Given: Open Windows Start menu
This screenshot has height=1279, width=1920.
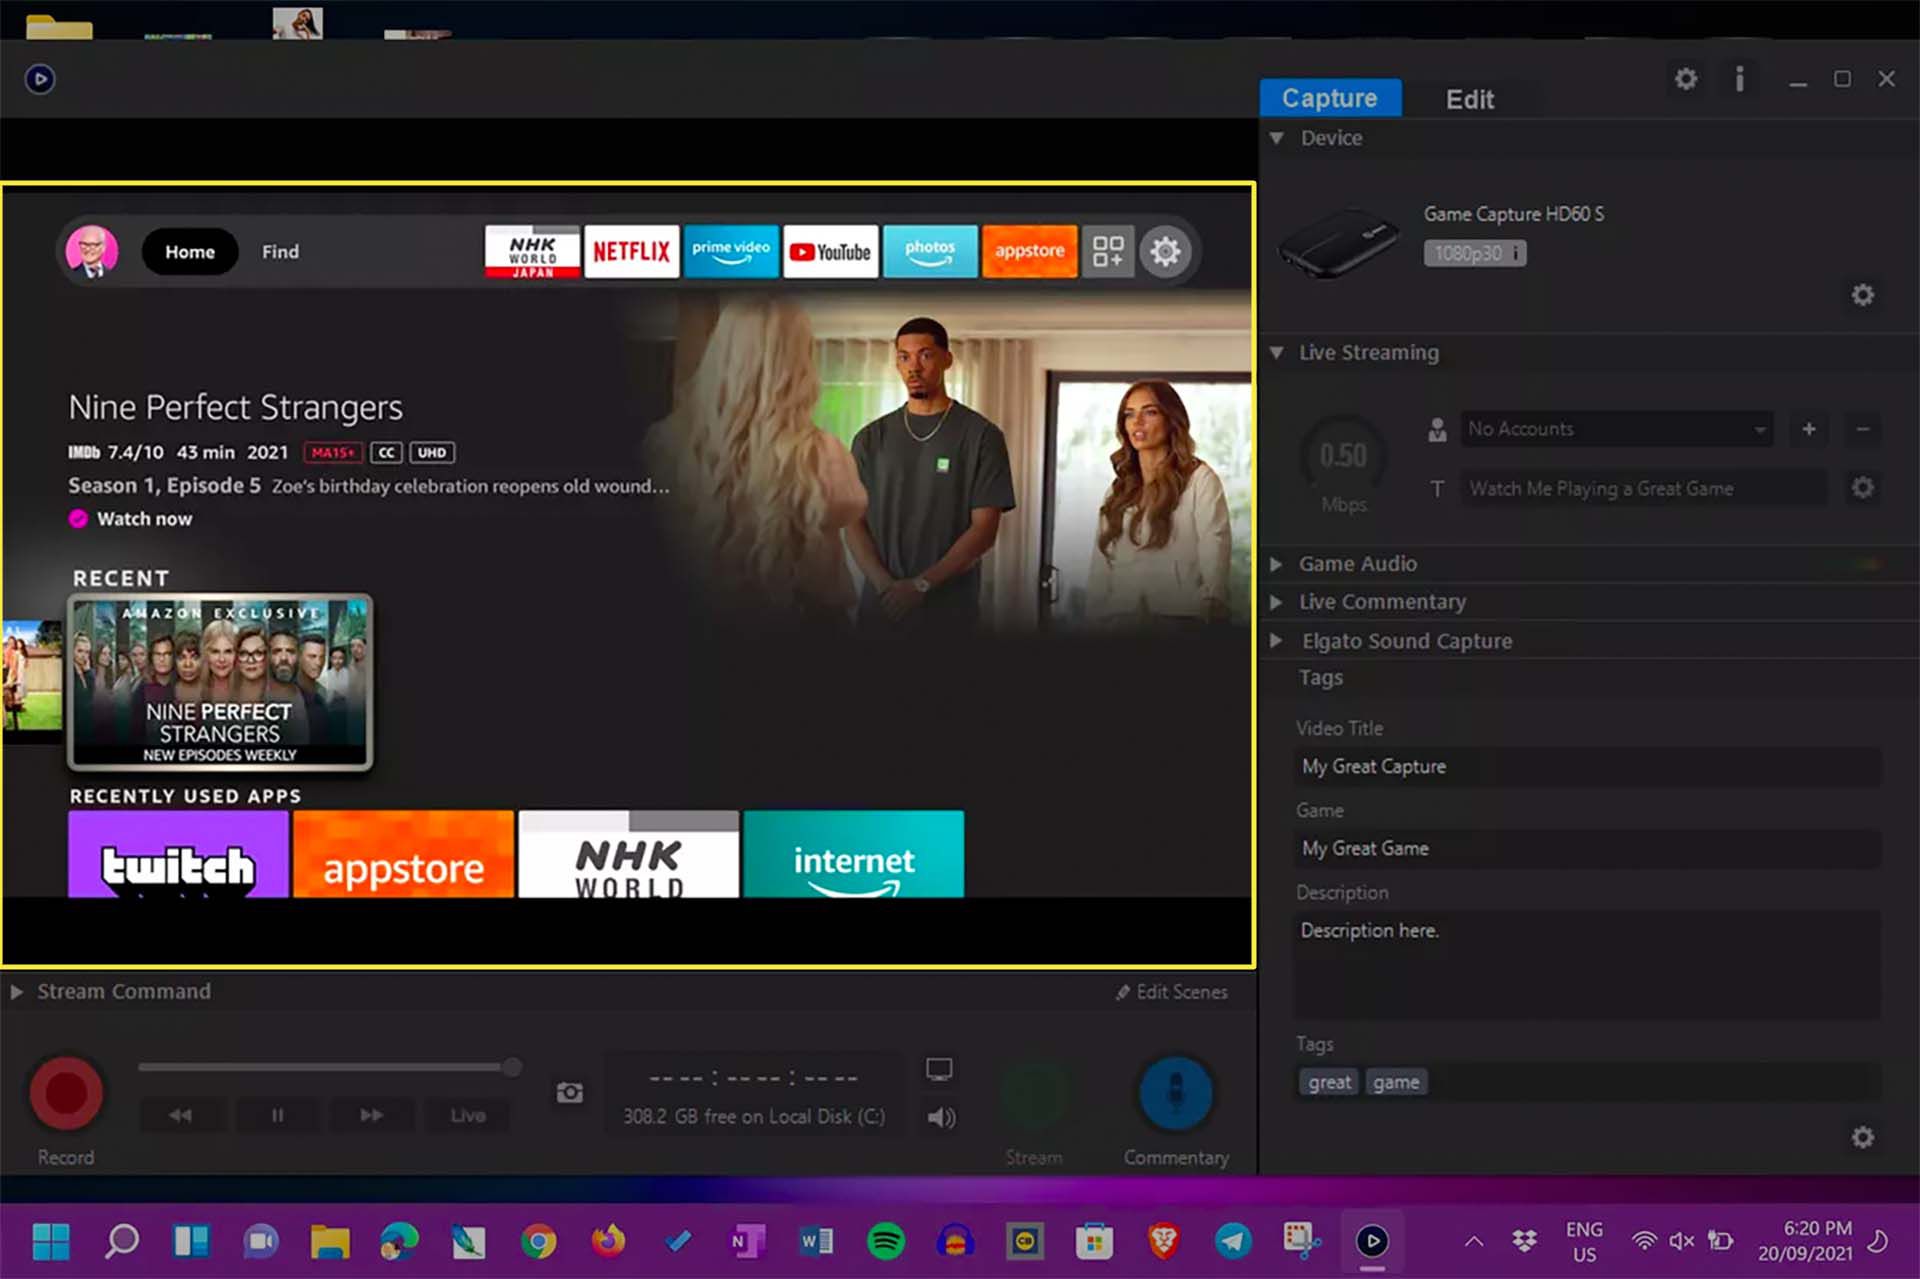Looking at the screenshot, I should pyautogui.click(x=51, y=1241).
